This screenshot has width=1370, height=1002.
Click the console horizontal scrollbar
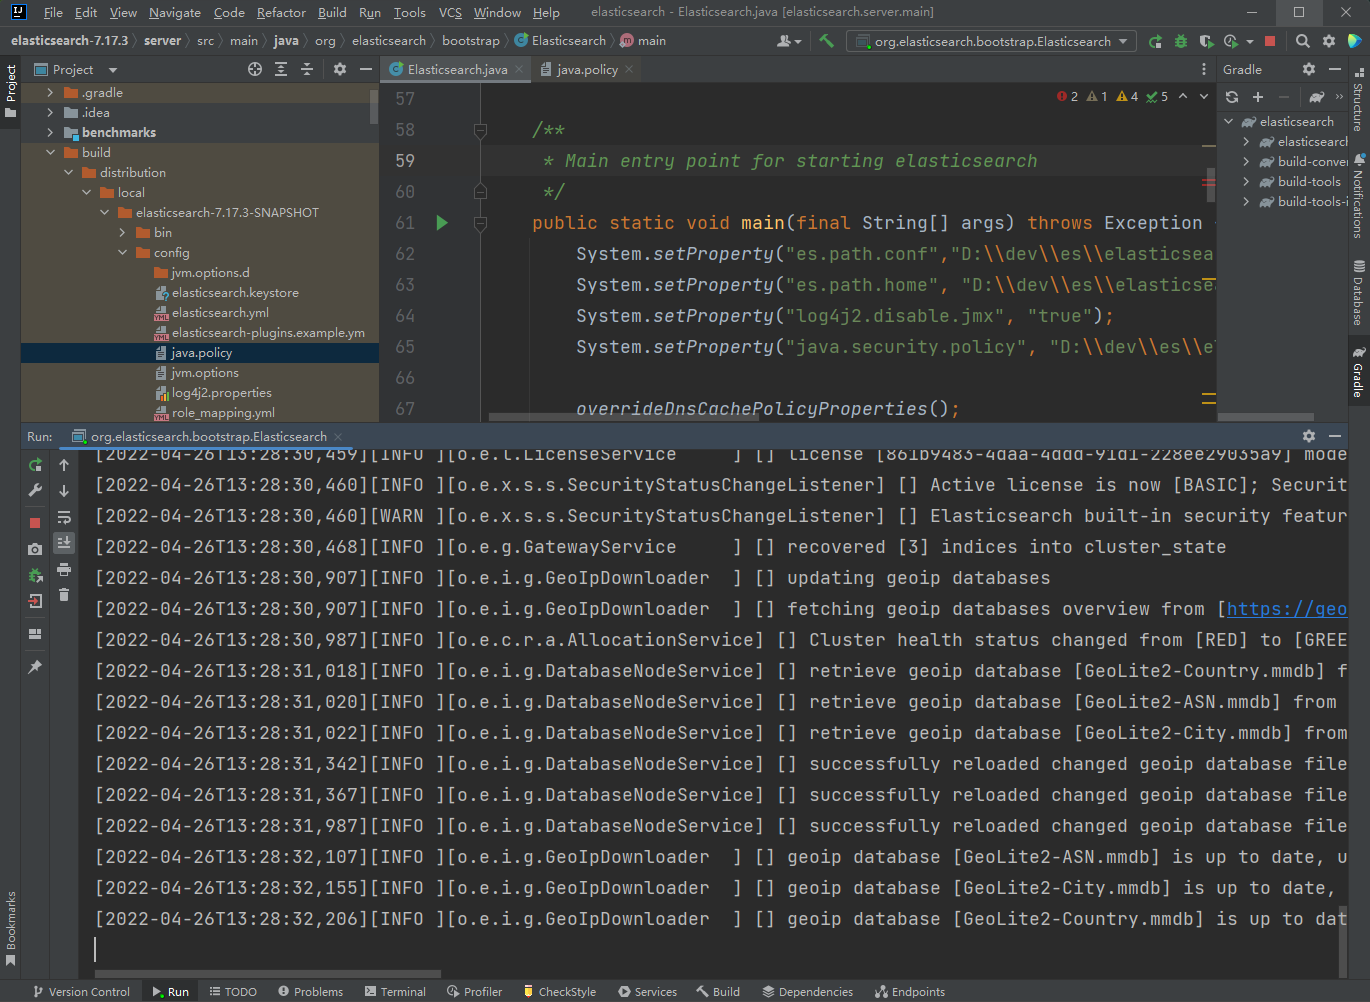click(x=268, y=973)
